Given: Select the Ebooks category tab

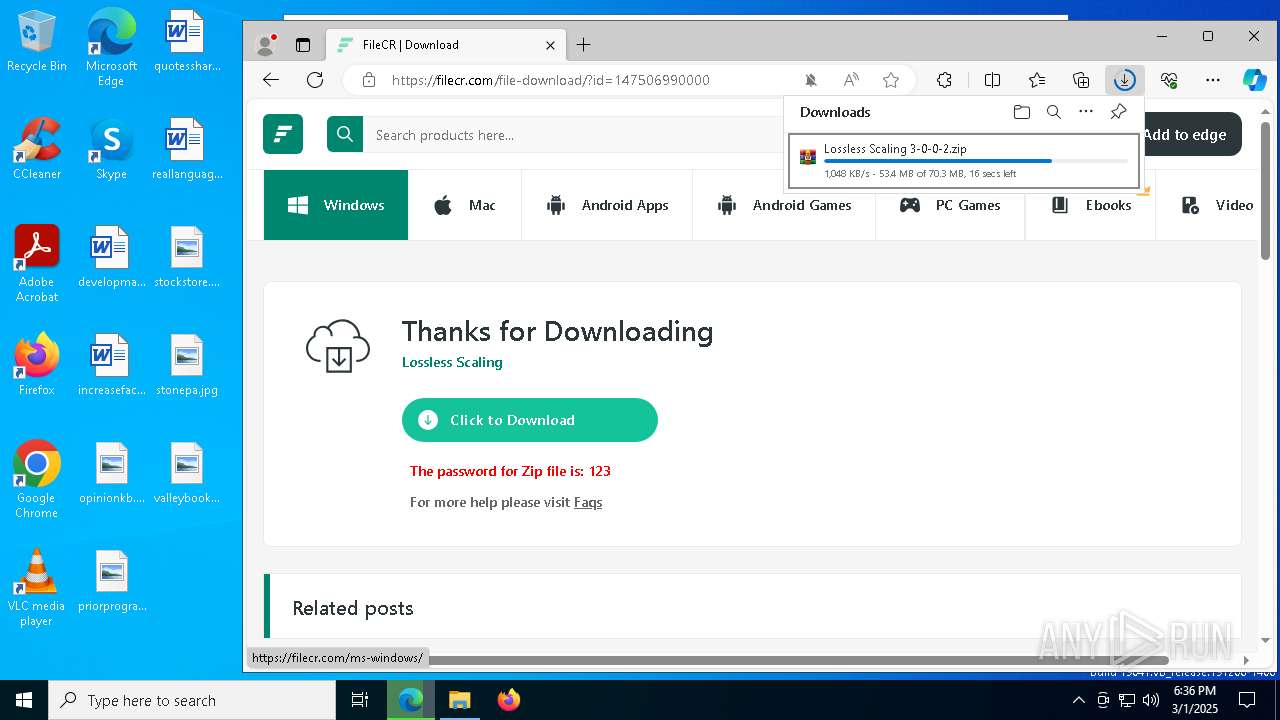Looking at the screenshot, I should click(x=1090, y=205).
